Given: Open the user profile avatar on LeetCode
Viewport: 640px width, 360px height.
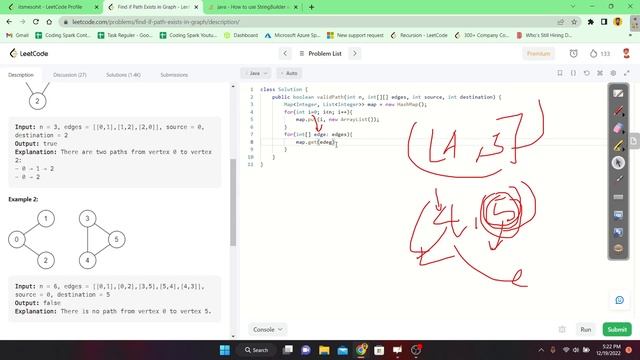Looking at the screenshot, I should [x=626, y=53].
